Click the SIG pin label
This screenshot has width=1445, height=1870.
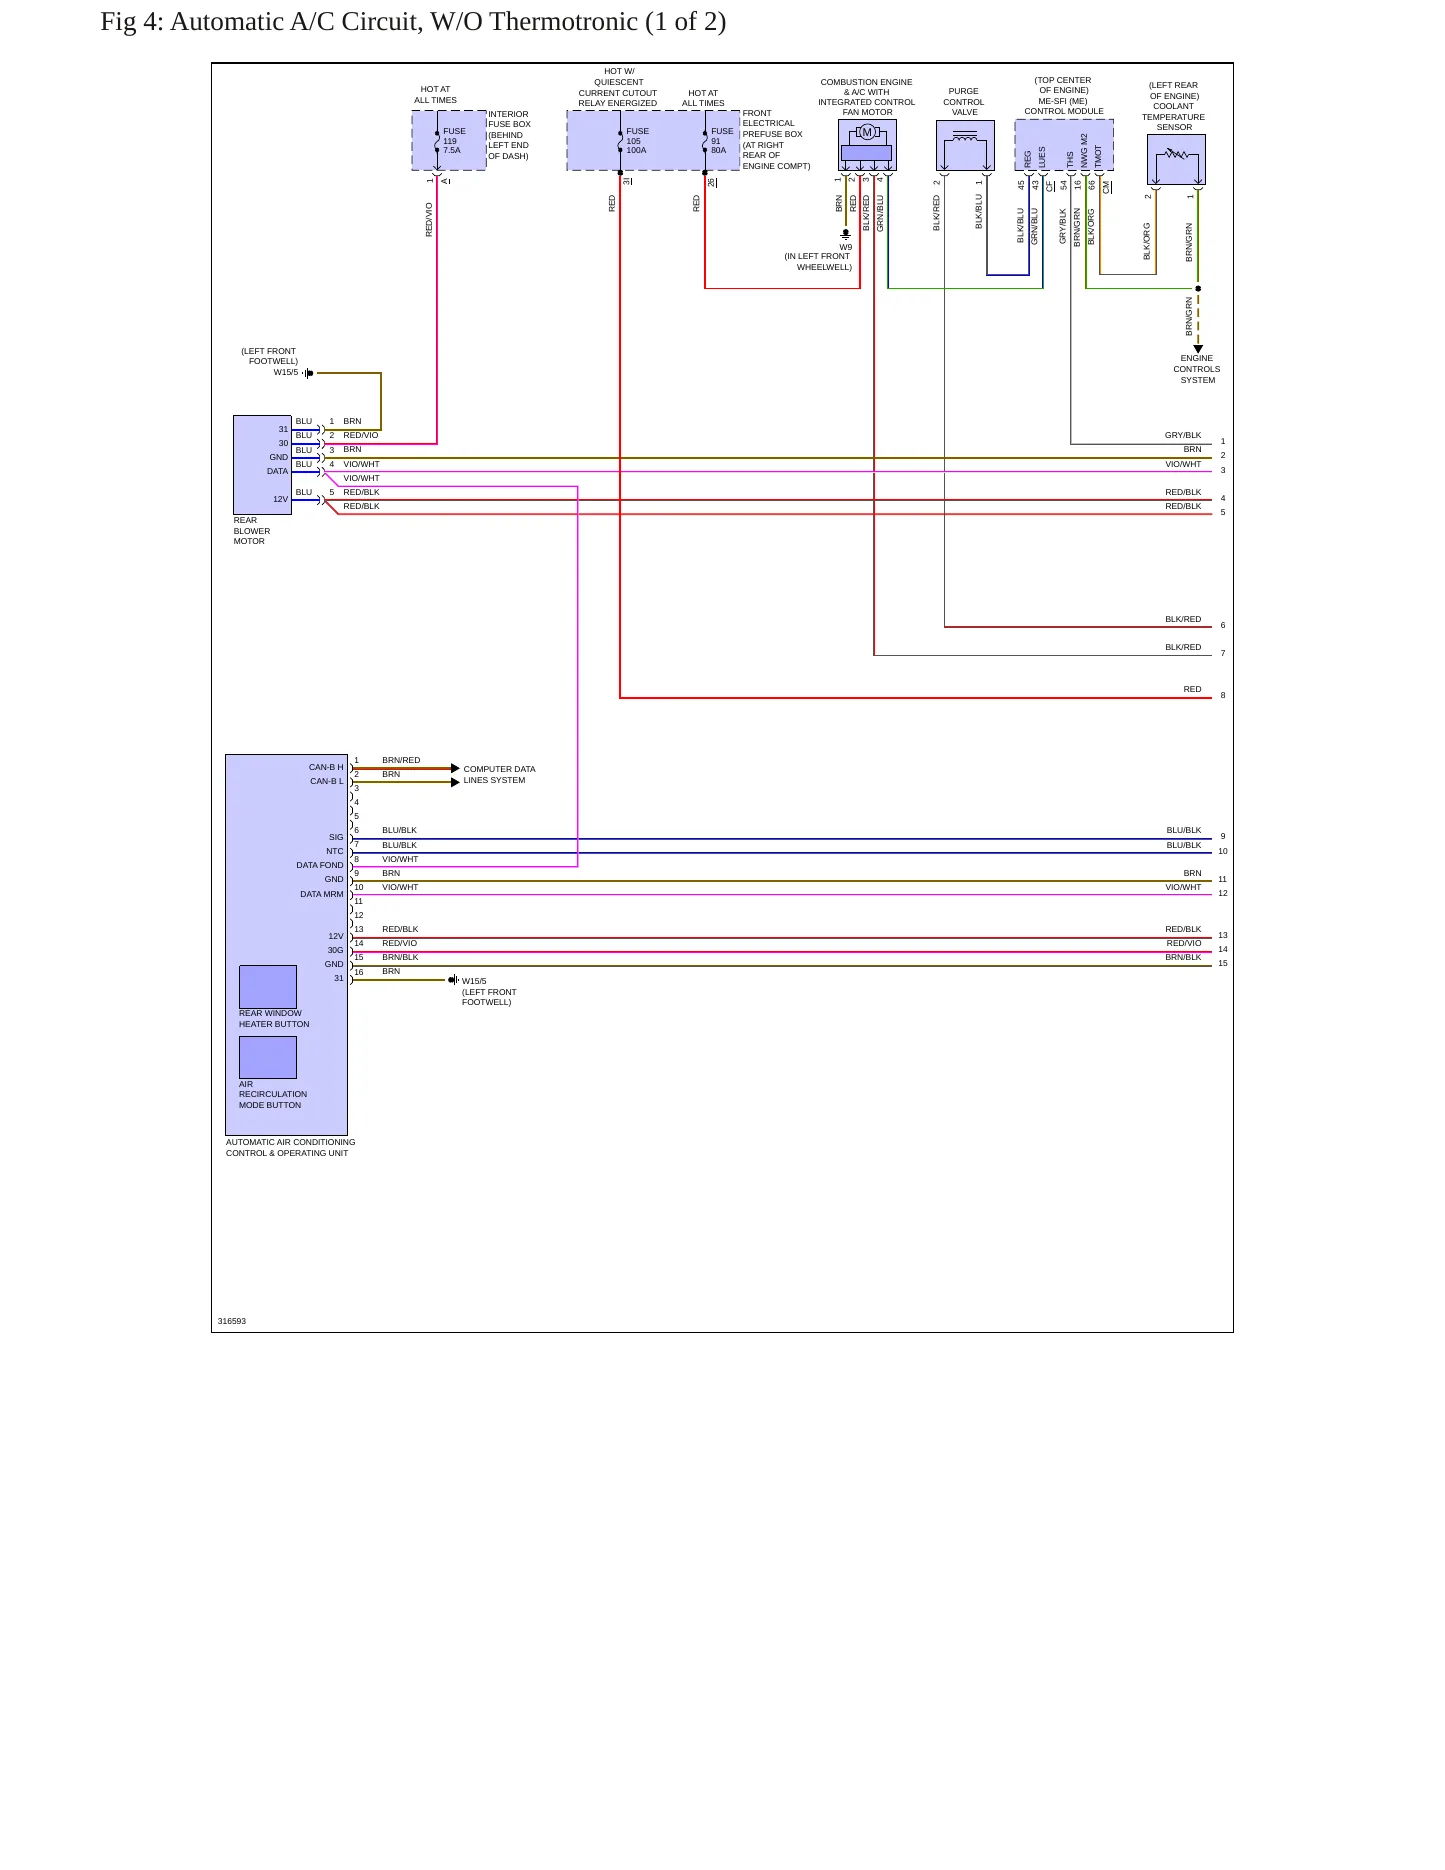pos(336,837)
